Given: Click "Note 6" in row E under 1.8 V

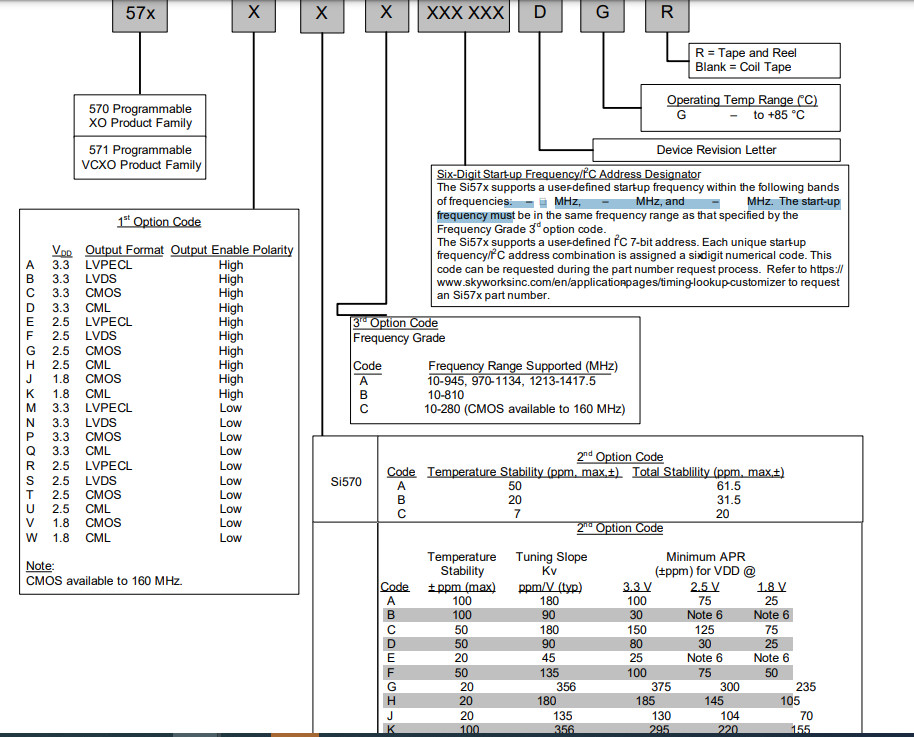Looking at the screenshot, I should coord(771,658).
